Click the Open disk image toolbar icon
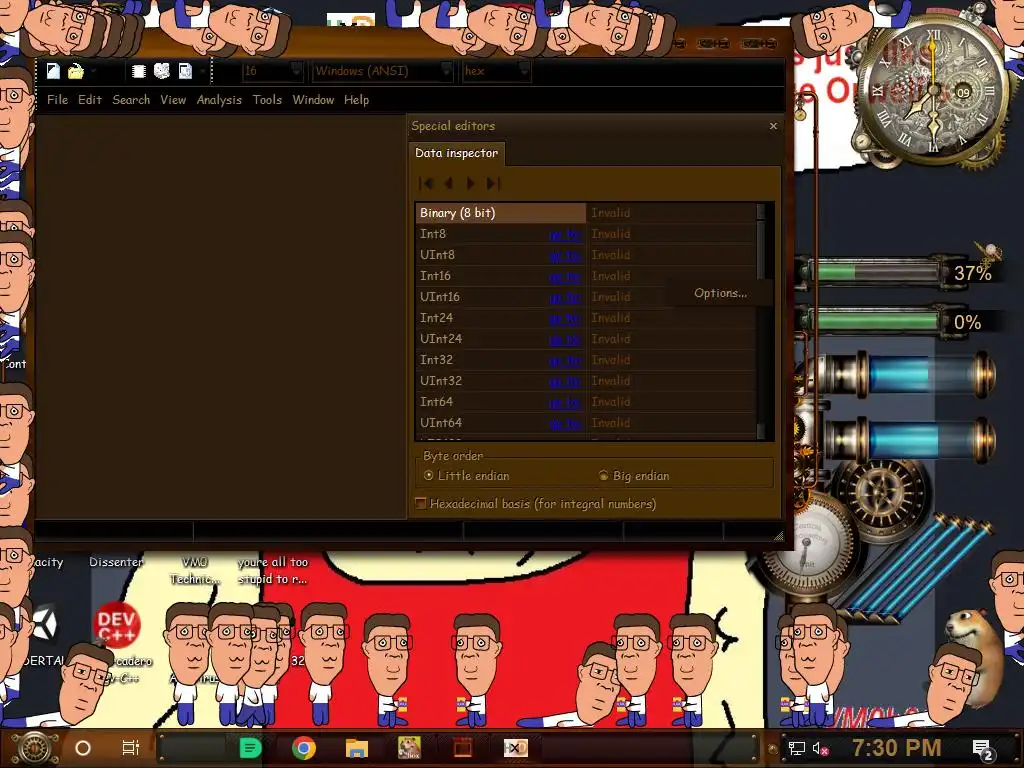The height and width of the screenshot is (768, 1024). click(185, 71)
